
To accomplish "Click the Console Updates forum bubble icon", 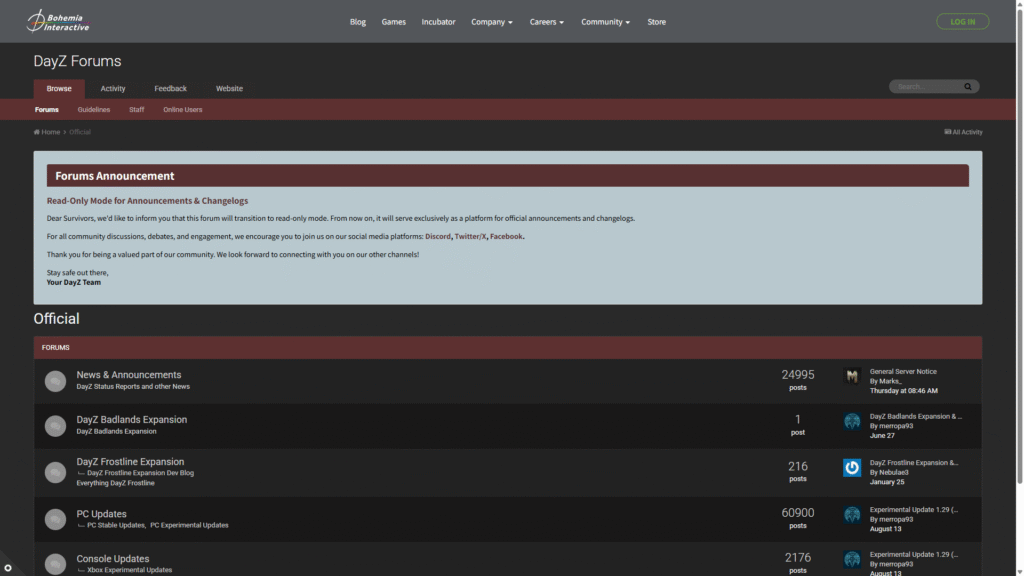I will (56, 564).
